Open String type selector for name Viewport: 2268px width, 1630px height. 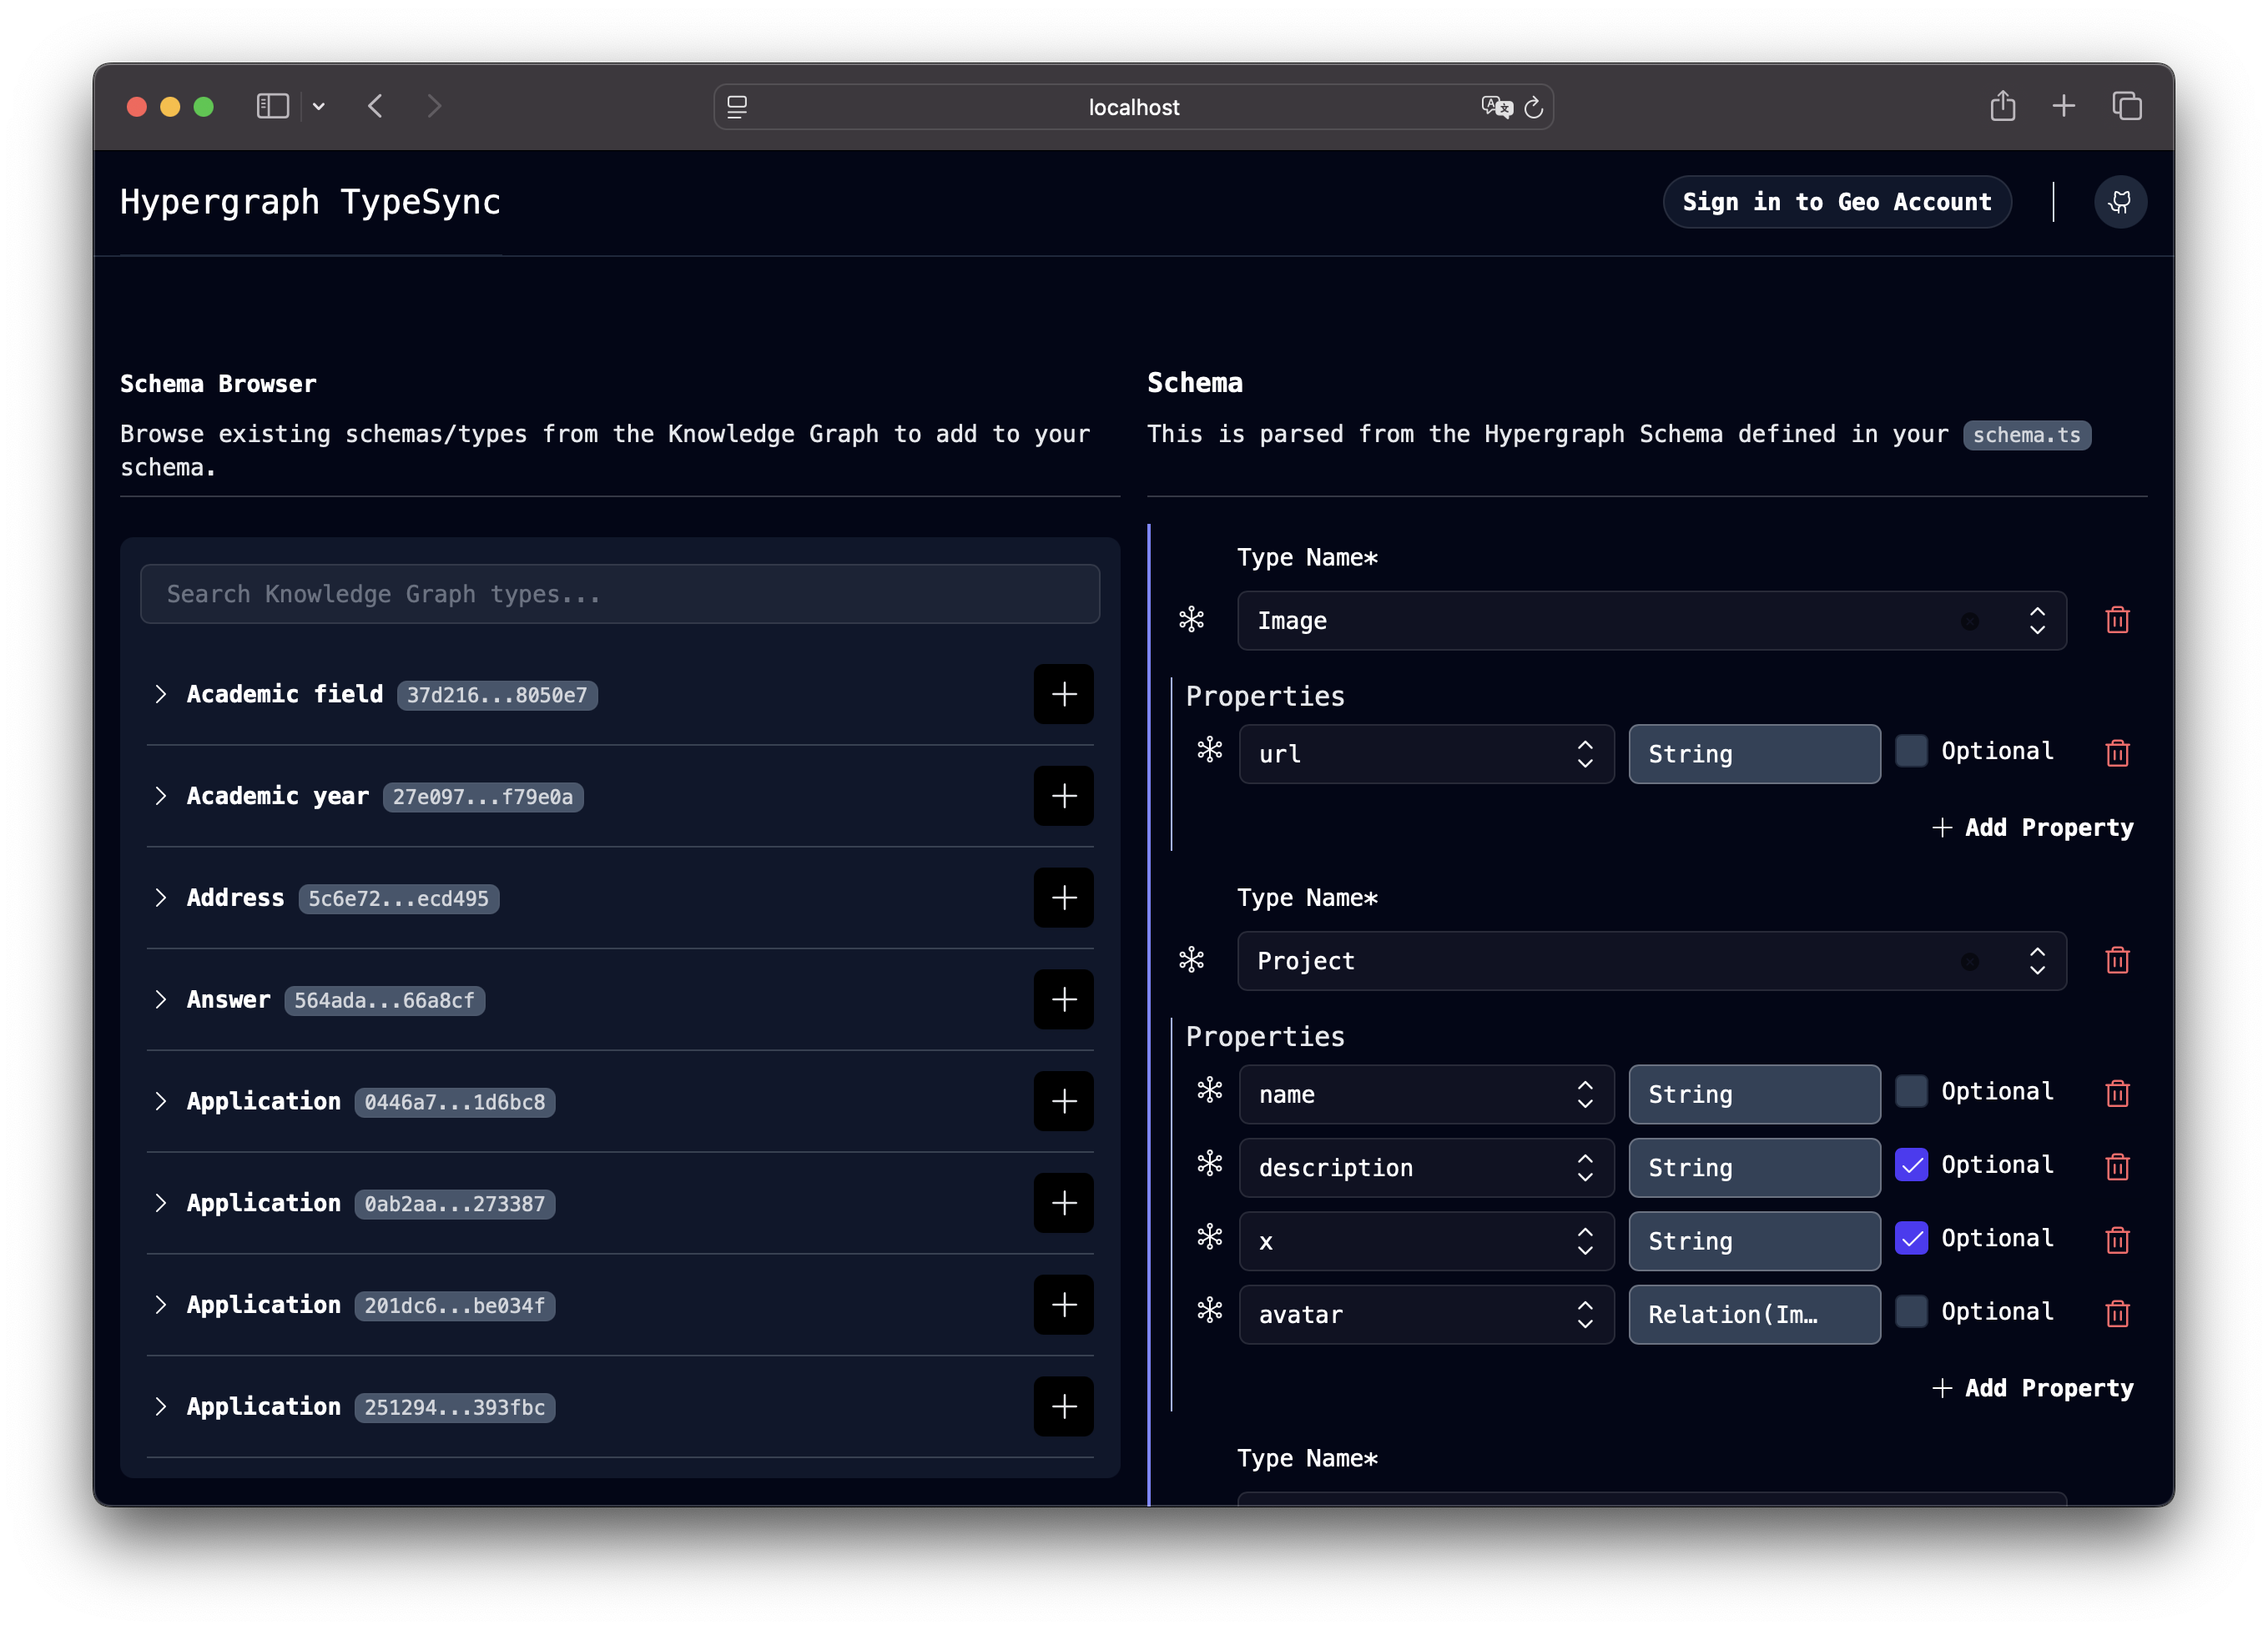[x=1754, y=1095]
